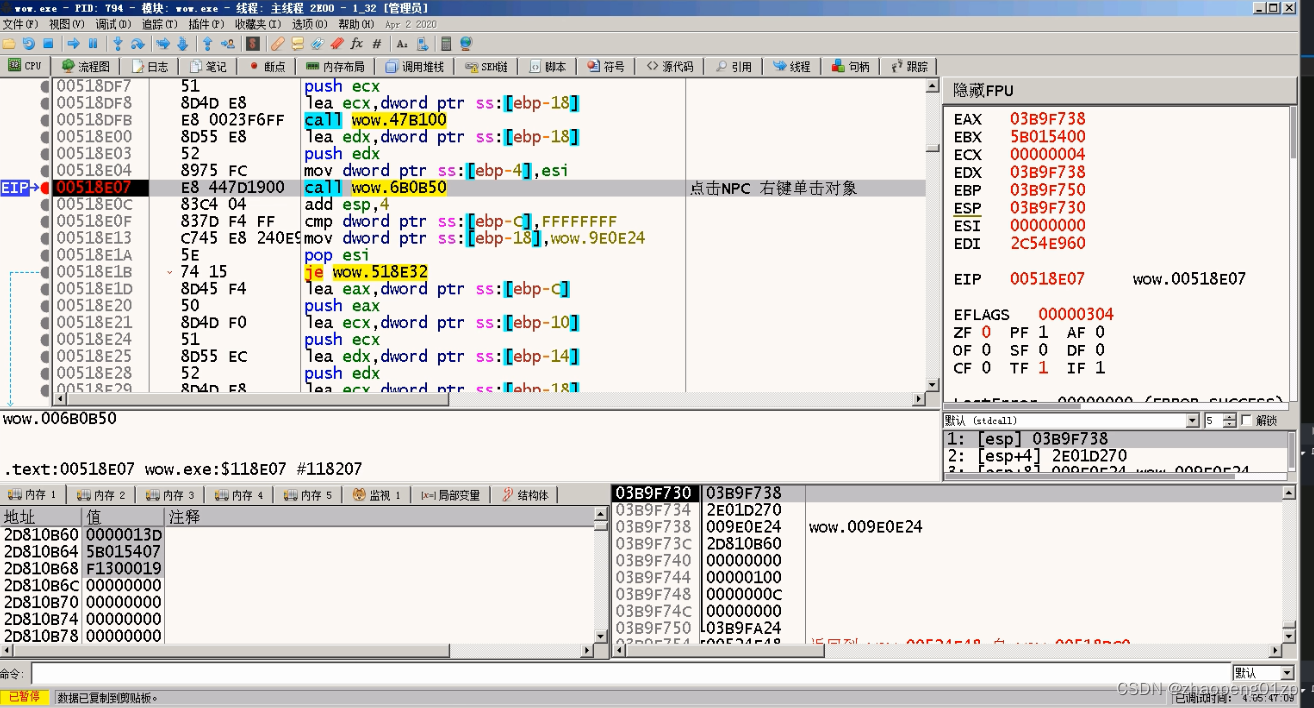Image resolution: width=1314 pixels, height=708 pixels.
Task: Click the hash (#) toolbar icon
Action: pyautogui.click(x=377, y=44)
